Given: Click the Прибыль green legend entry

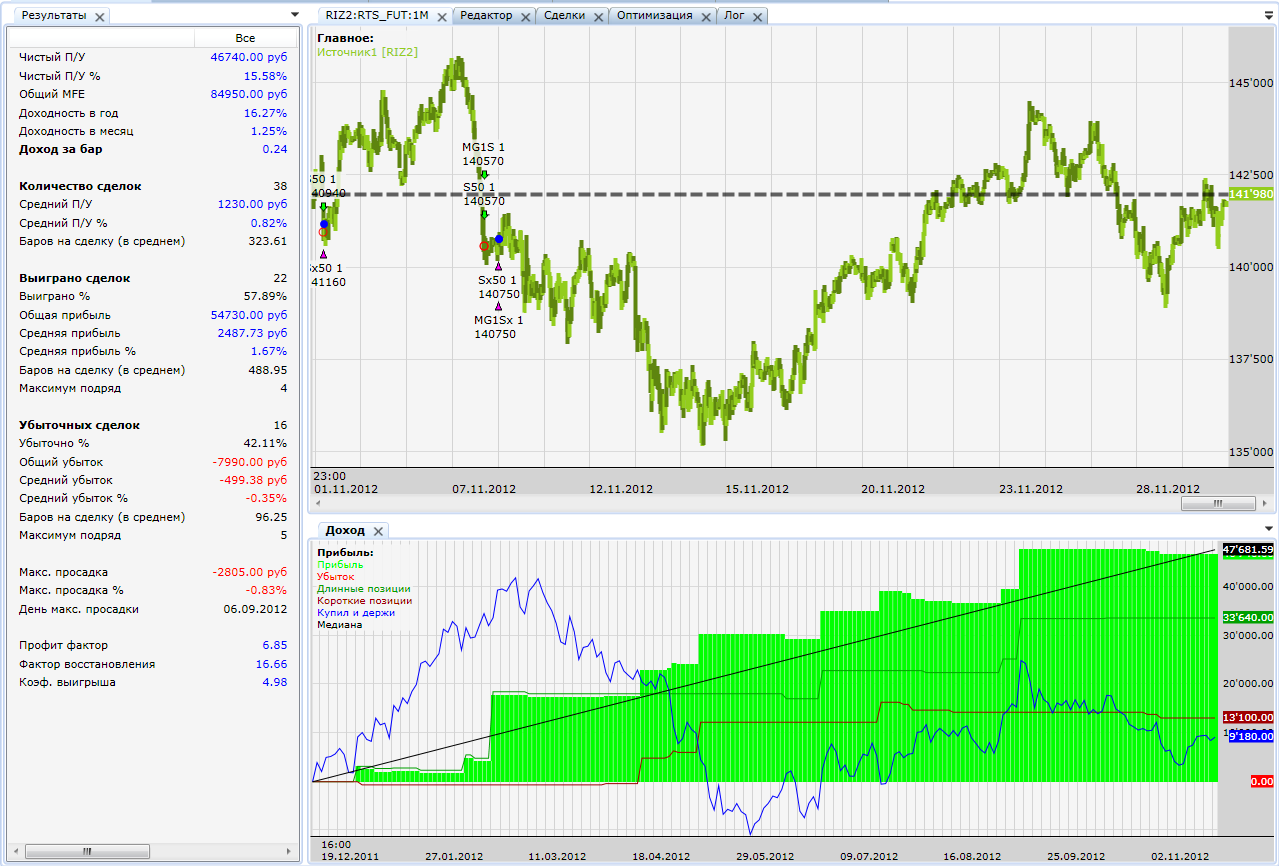Looking at the screenshot, I should click(340, 565).
